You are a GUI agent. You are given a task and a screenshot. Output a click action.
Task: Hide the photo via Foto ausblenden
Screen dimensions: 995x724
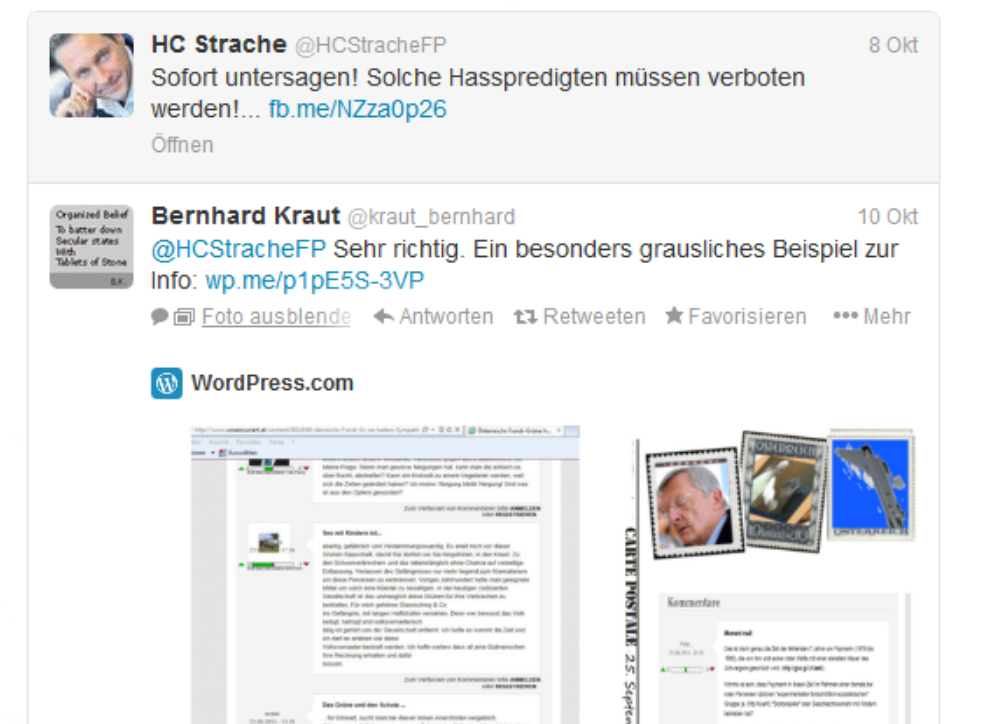click(276, 316)
